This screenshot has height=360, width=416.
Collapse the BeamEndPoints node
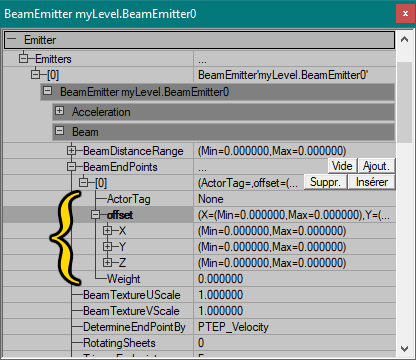point(71,167)
